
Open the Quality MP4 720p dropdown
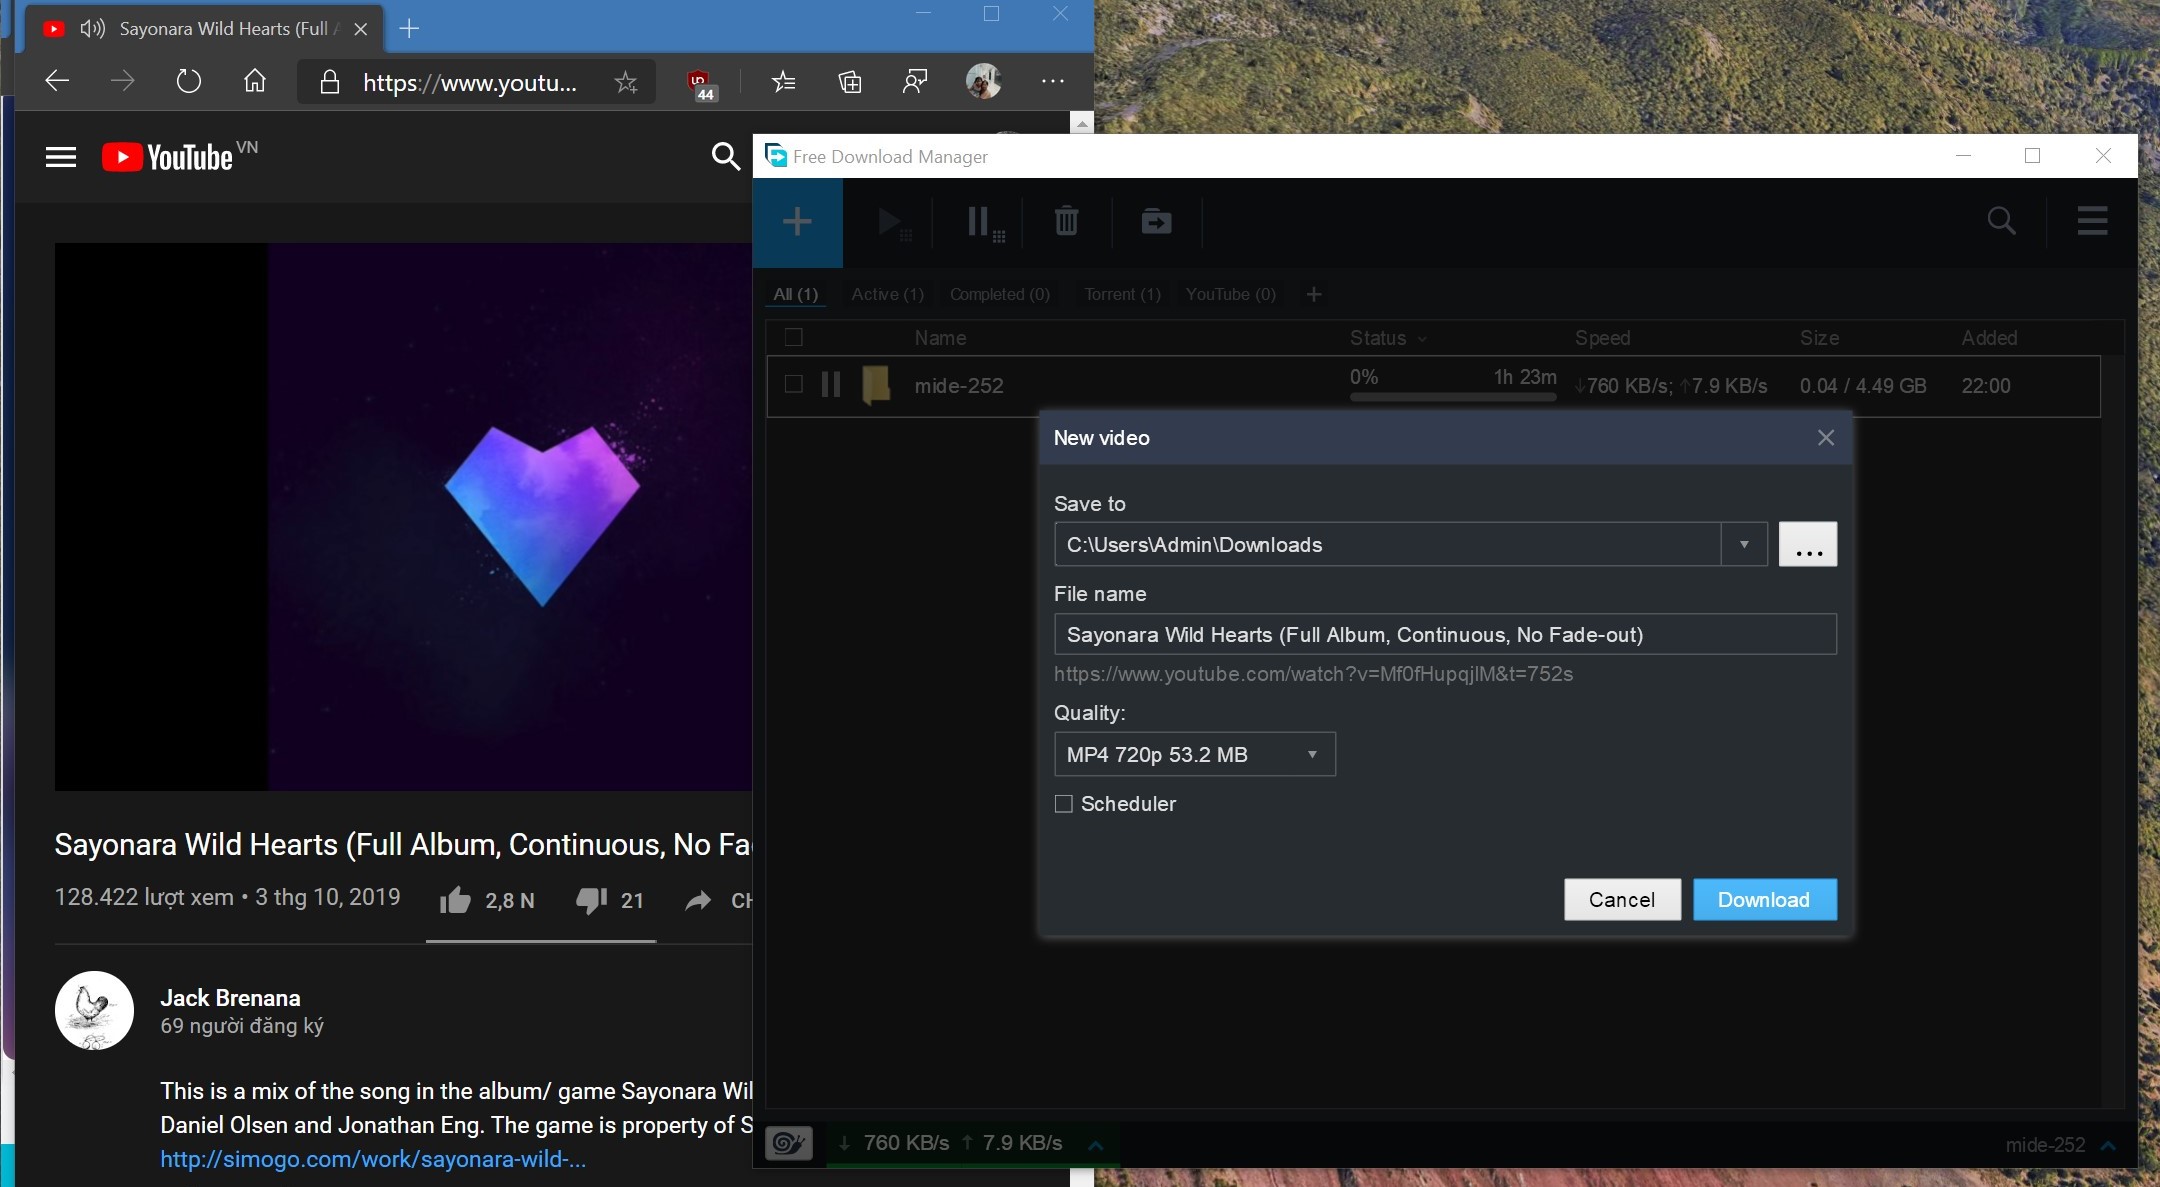1194,754
